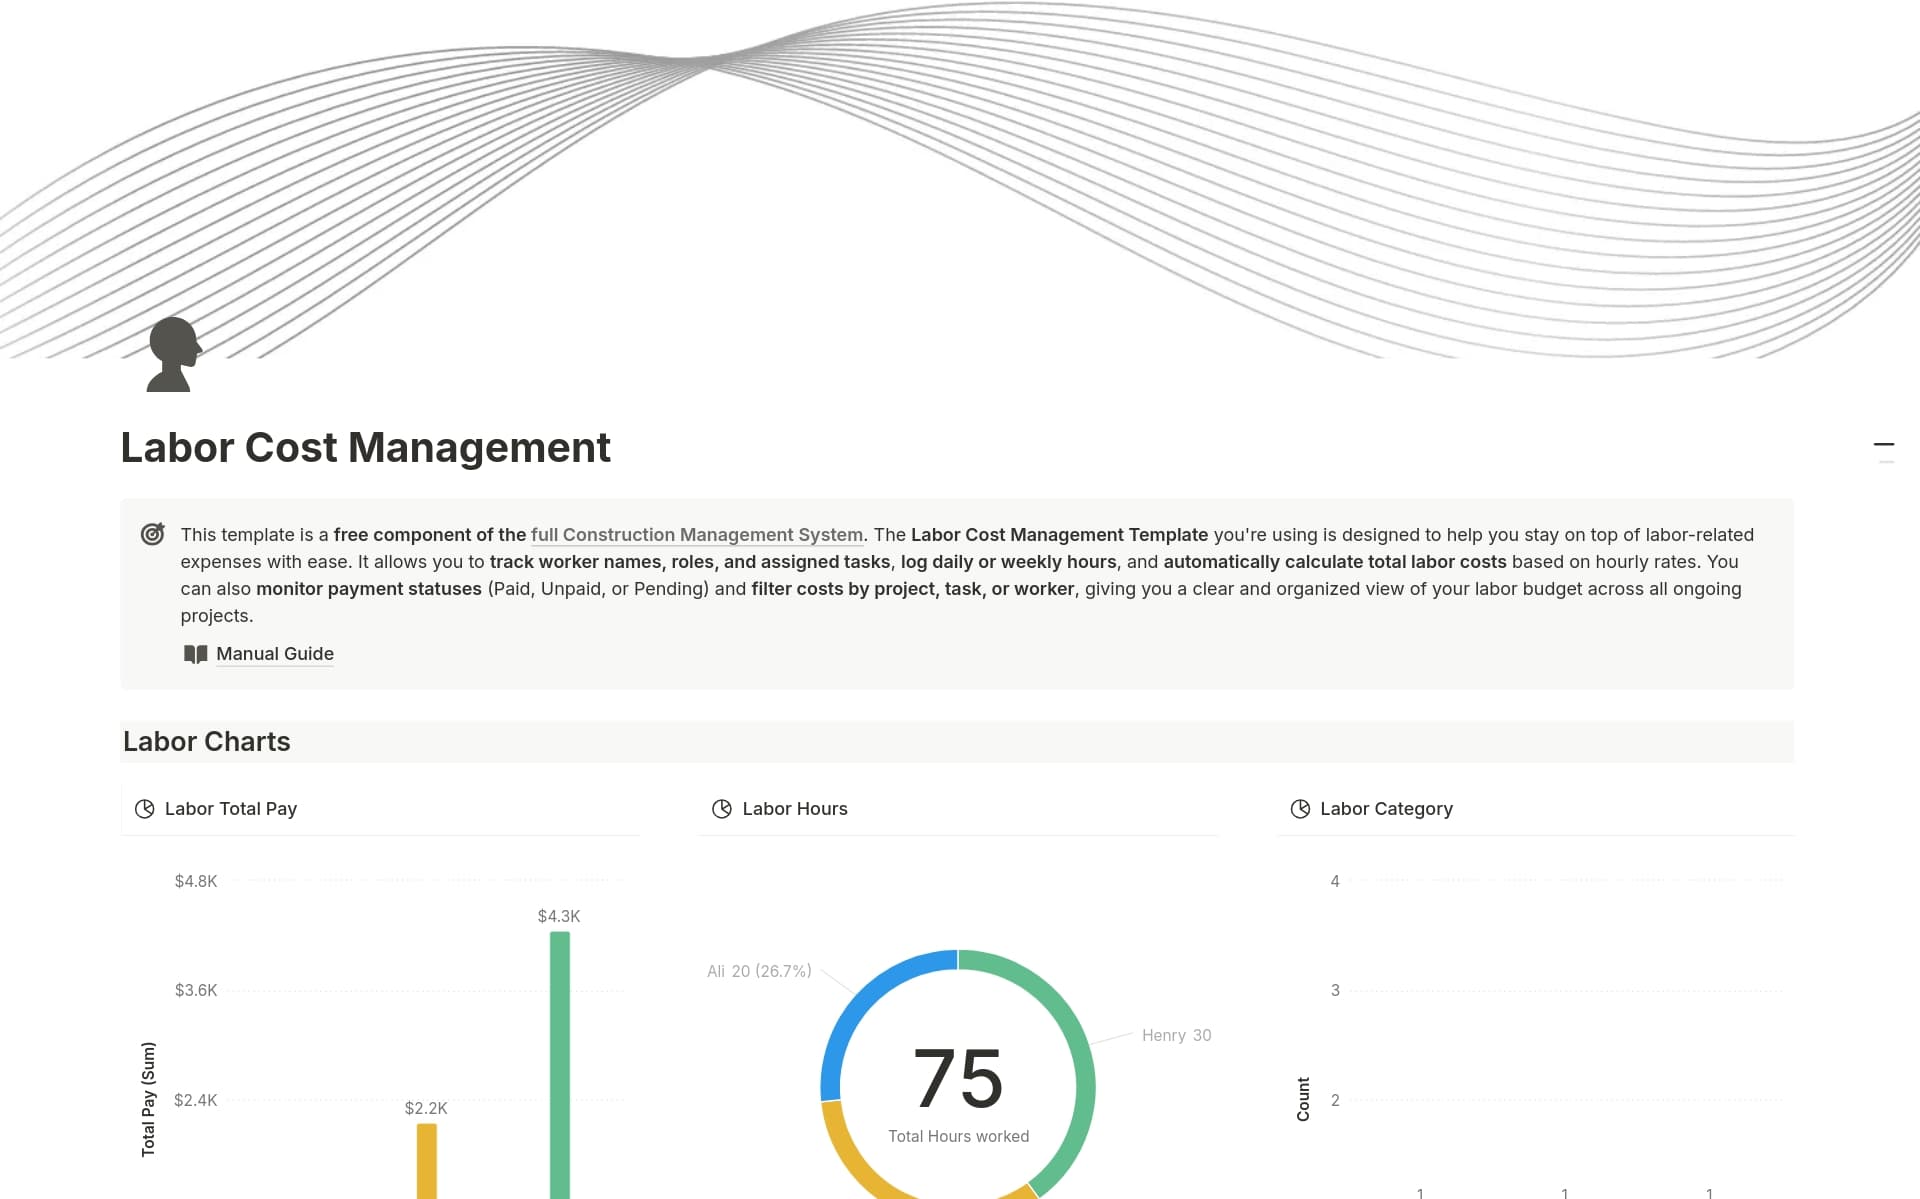Viewport: 1920px width, 1199px height.
Task: Expand the Labor Category chart header
Action: 1386,808
